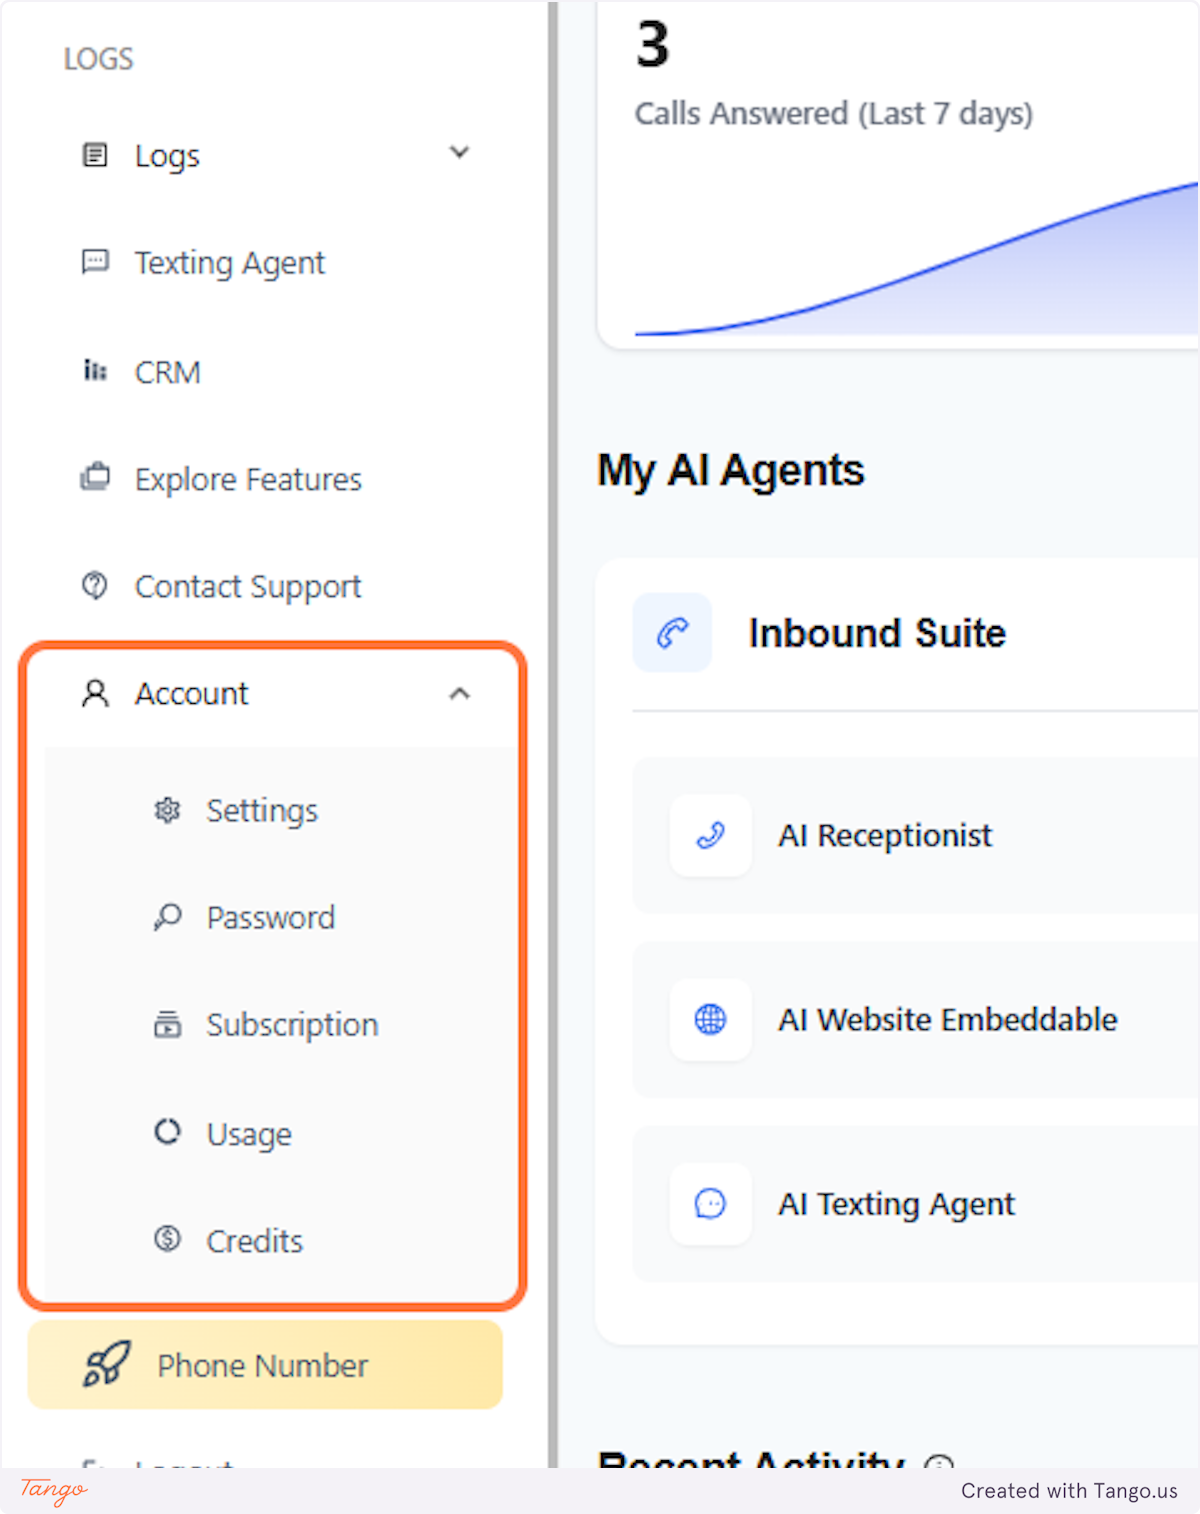Click the Inbound Suite phone icon
This screenshot has height=1514, width=1200.
[x=671, y=632]
